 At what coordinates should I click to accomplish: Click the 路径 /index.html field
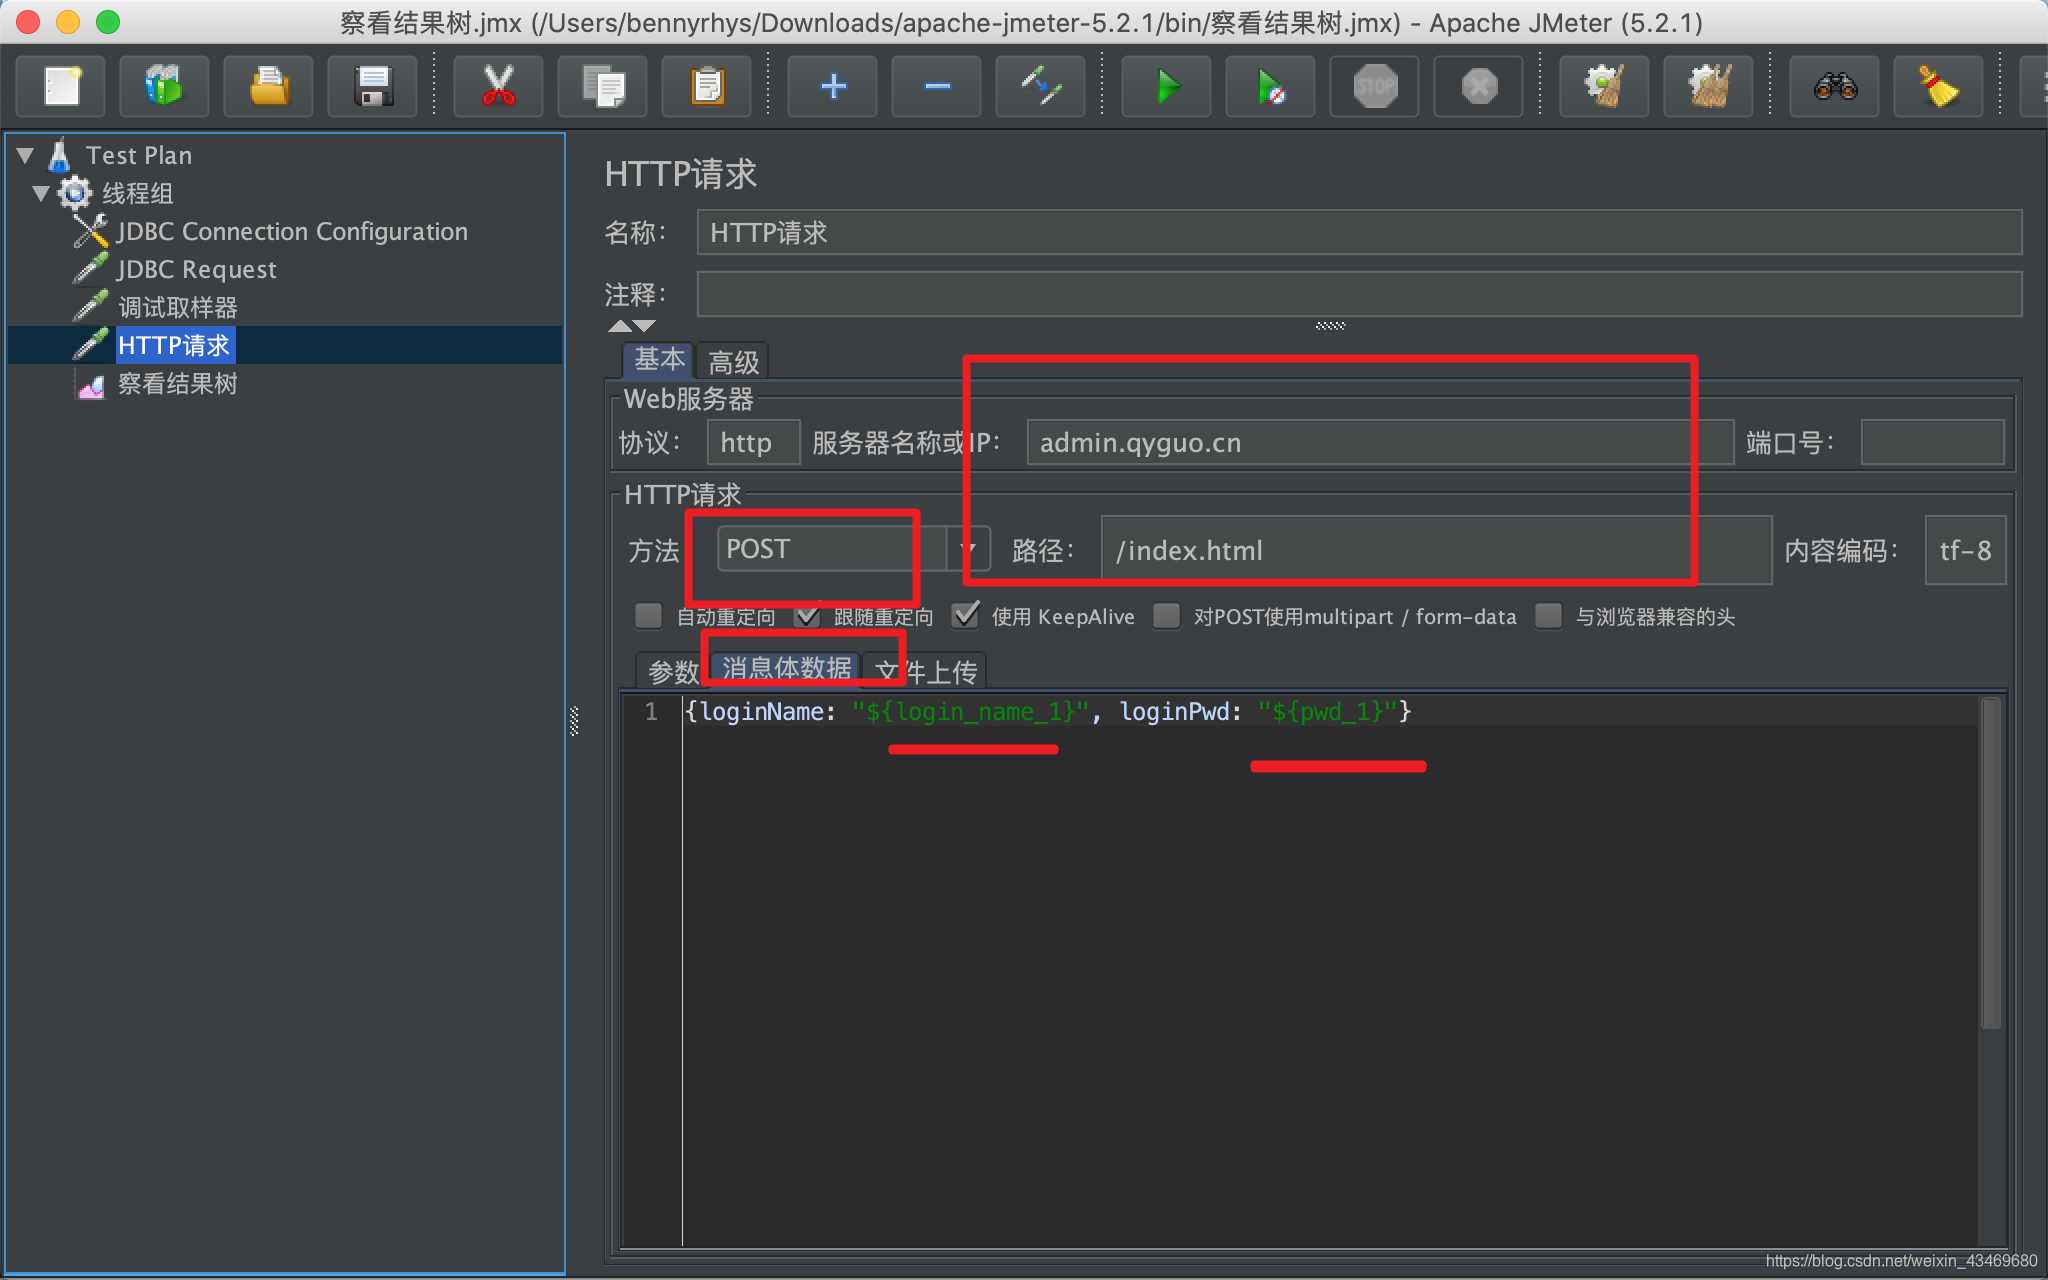1436,550
